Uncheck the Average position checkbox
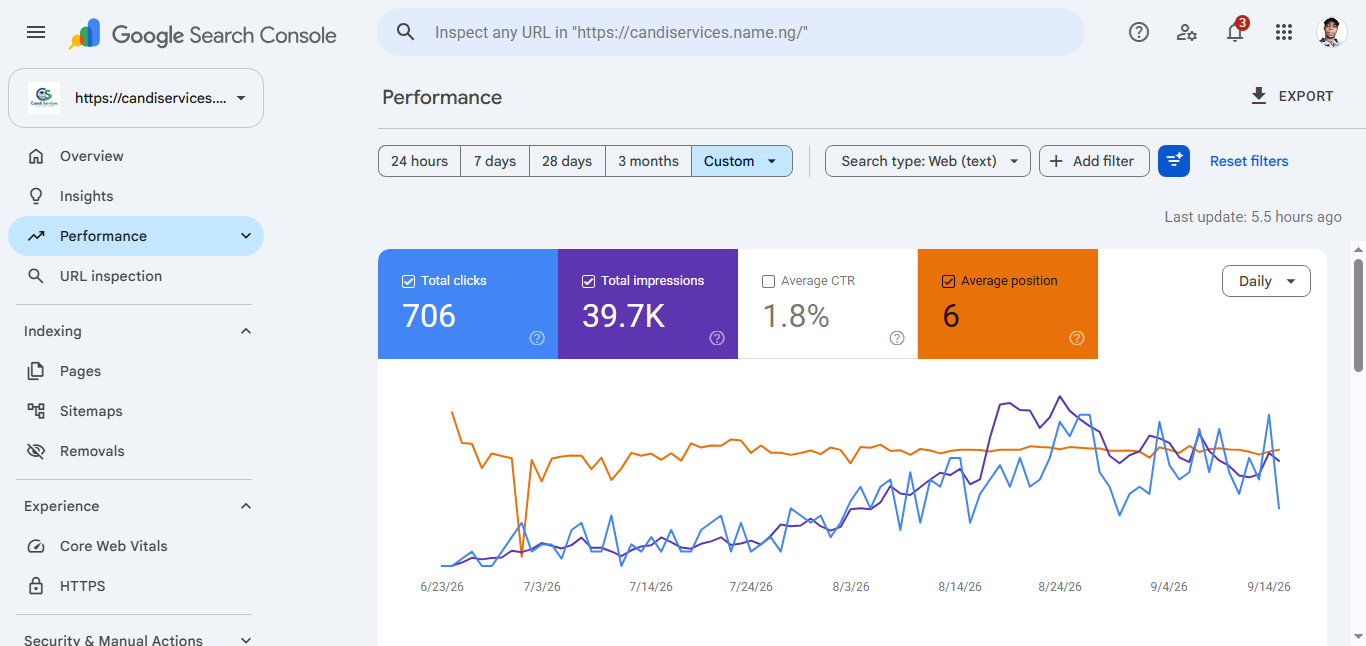Viewport: 1366px width, 646px height. point(948,281)
